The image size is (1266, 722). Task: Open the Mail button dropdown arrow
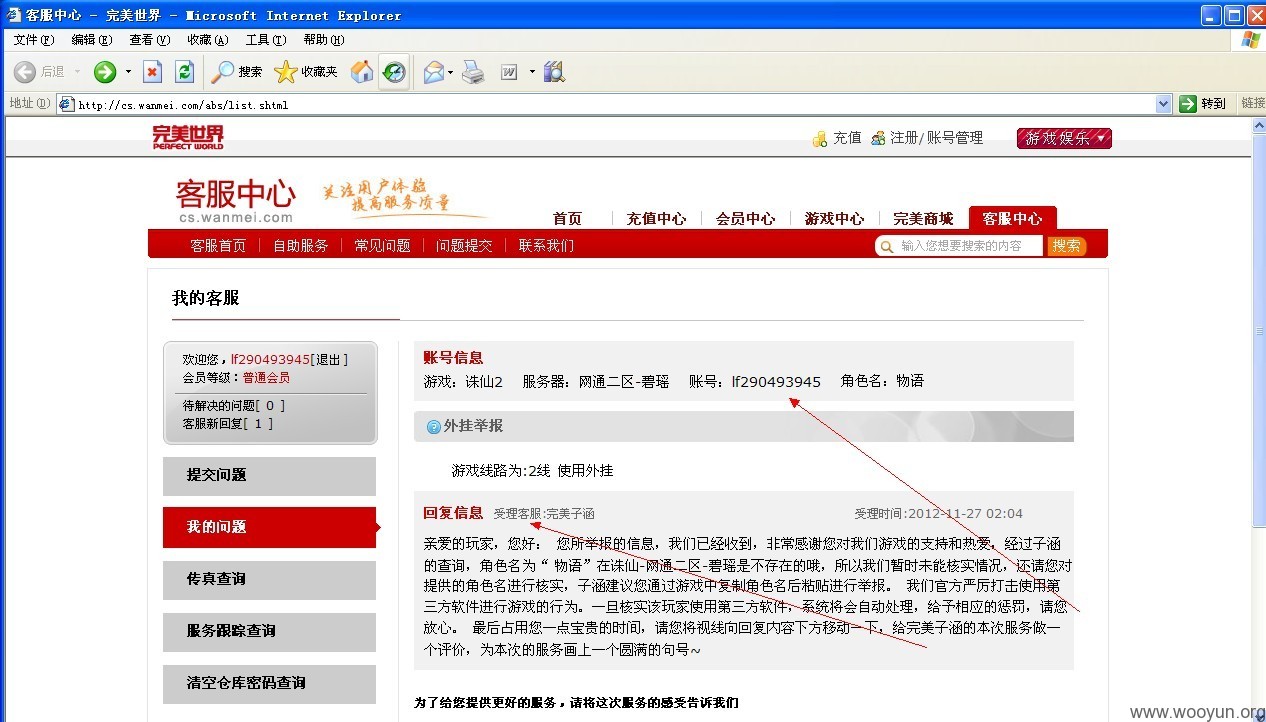pos(451,72)
